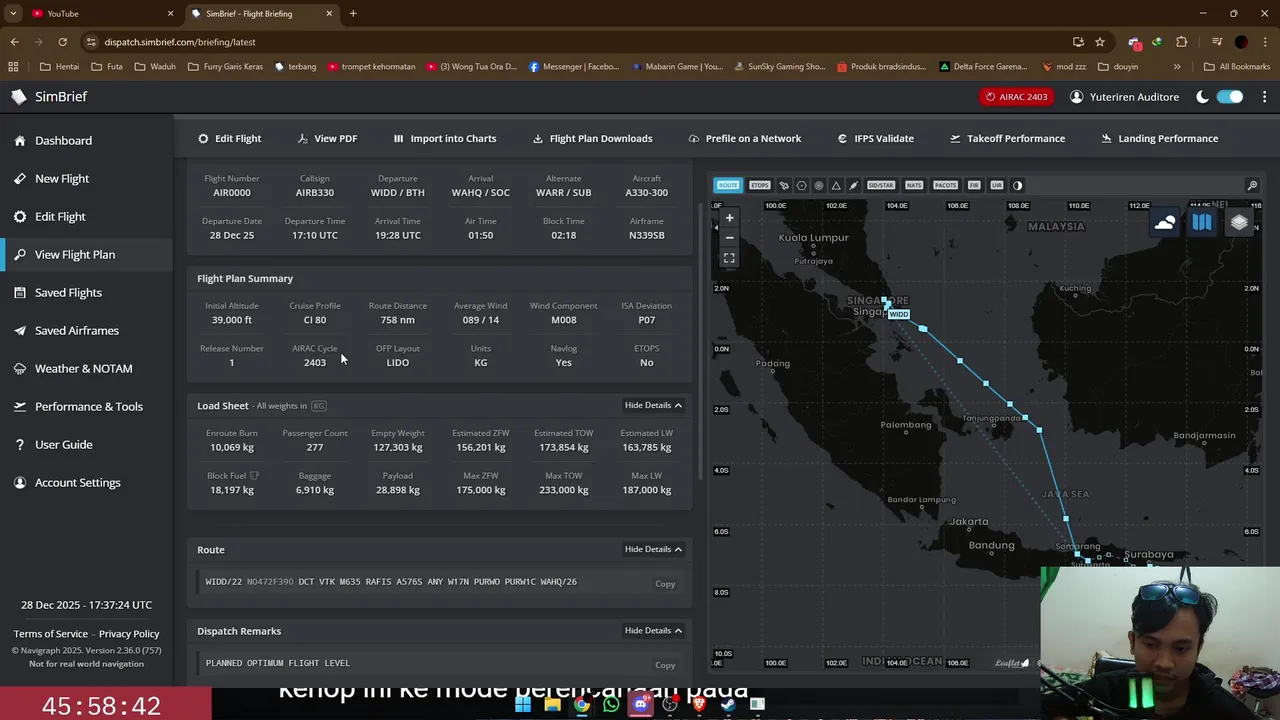
Task: Open the Flight Plan Downloads menu
Action: tap(592, 138)
